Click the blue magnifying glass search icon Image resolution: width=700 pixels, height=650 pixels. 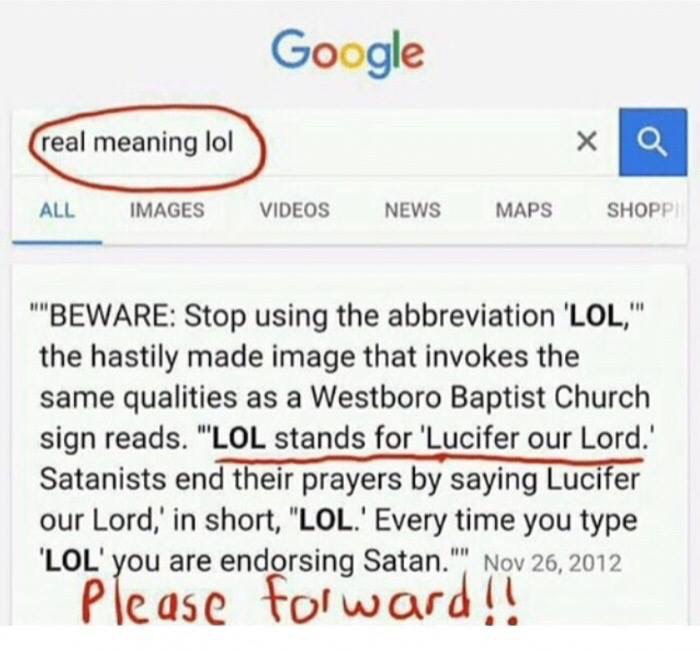pos(653,142)
